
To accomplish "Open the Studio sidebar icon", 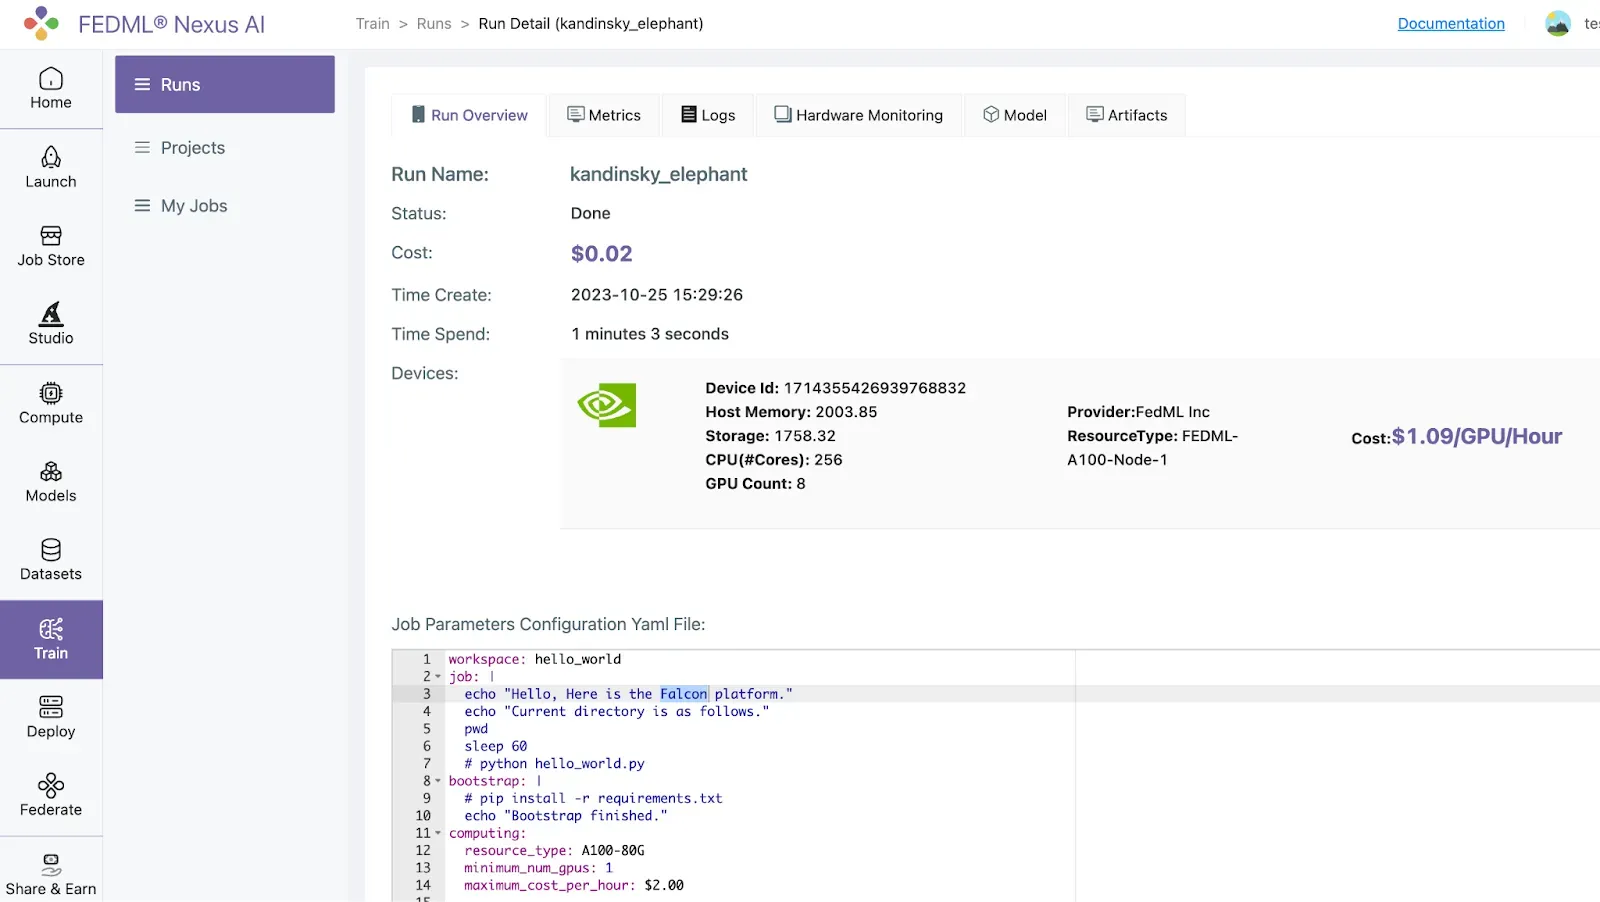I will click(51, 314).
